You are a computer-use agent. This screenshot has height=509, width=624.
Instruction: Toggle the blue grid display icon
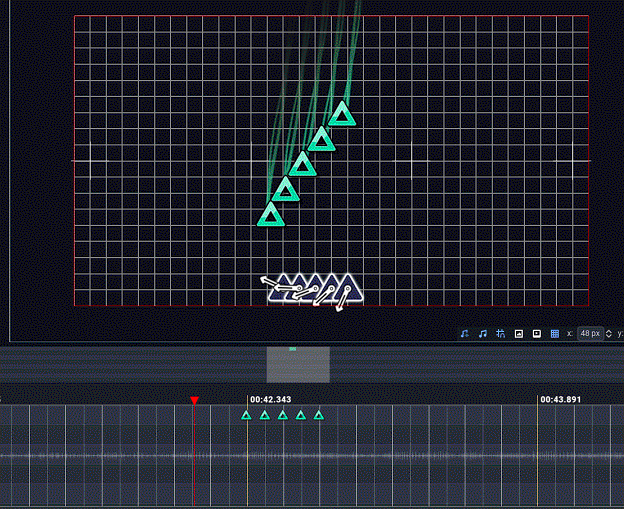[x=555, y=333]
